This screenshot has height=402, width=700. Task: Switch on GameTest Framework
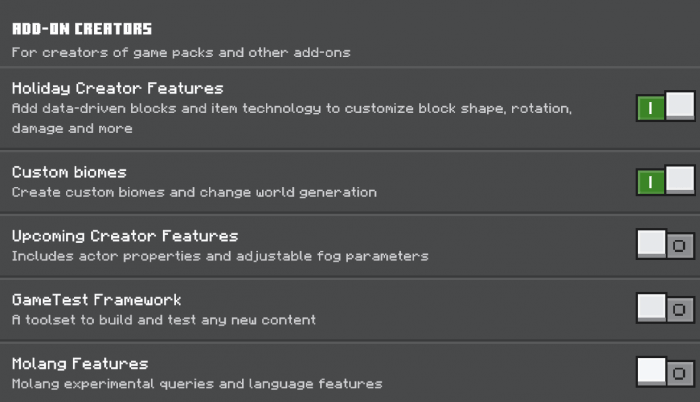pyautogui.click(x=665, y=309)
